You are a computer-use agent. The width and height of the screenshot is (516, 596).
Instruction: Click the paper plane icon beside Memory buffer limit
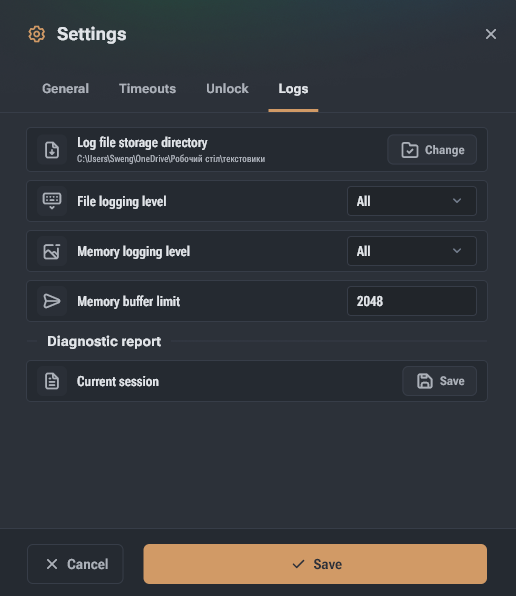52,301
